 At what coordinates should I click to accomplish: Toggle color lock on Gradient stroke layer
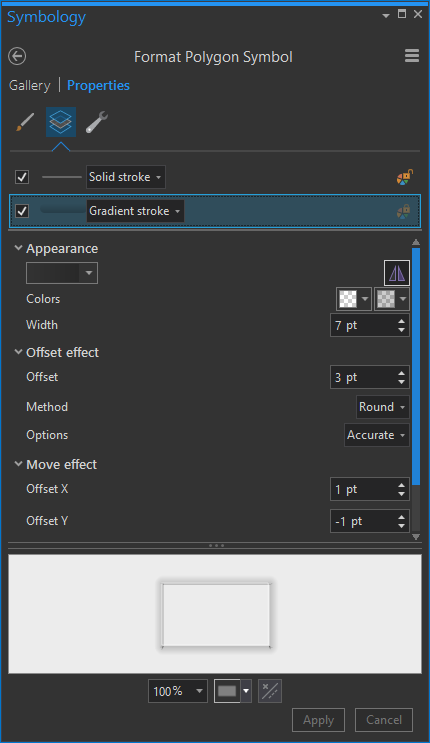403,211
